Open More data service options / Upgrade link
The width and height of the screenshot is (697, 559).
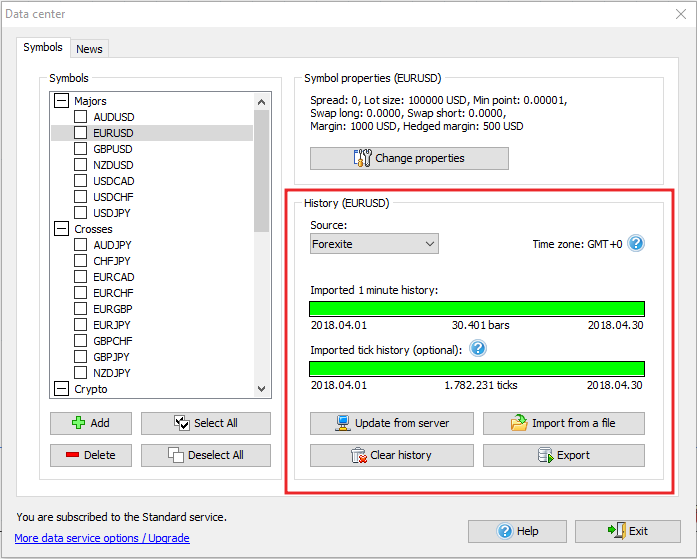pyautogui.click(x=101, y=538)
